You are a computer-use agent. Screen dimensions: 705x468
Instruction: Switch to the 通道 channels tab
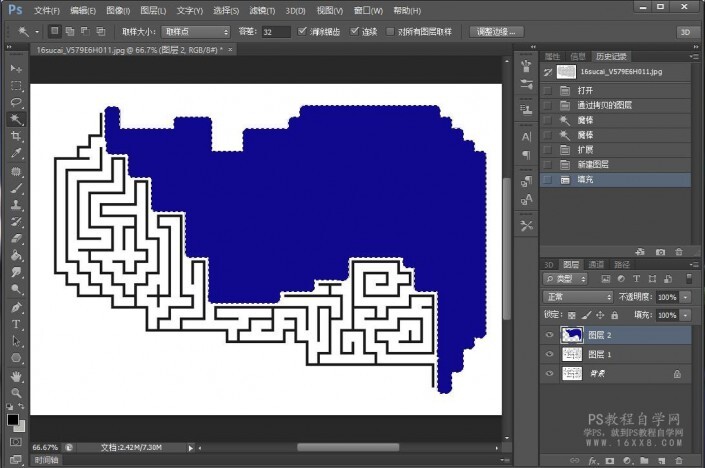pyautogui.click(x=597, y=264)
